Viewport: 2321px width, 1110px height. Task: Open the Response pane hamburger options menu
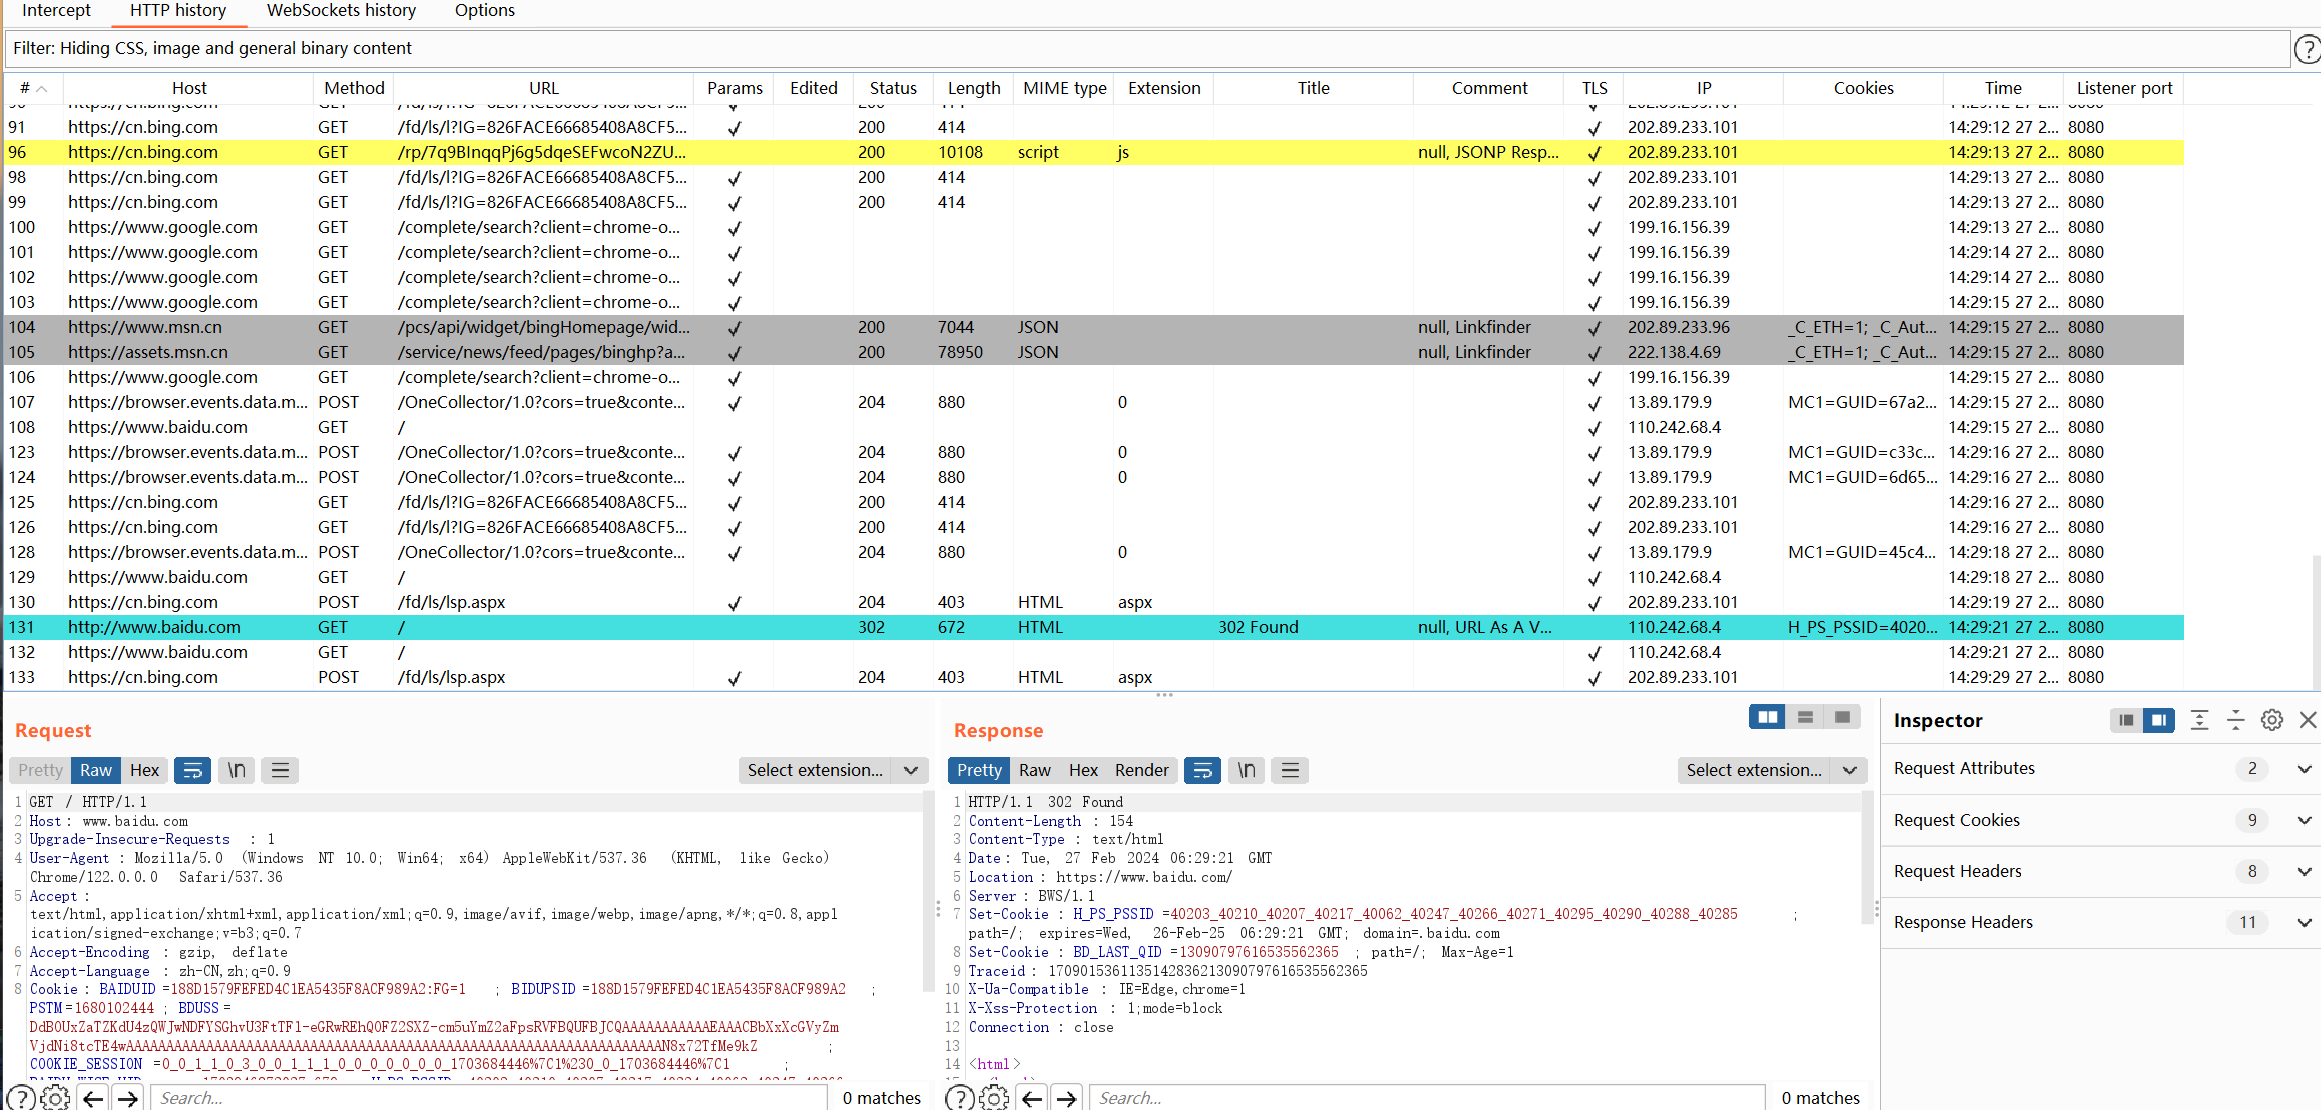coord(1290,770)
